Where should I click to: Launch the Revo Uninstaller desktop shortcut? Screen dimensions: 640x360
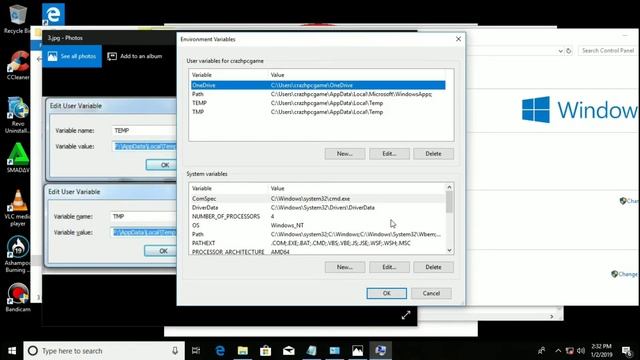pos(17,115)
